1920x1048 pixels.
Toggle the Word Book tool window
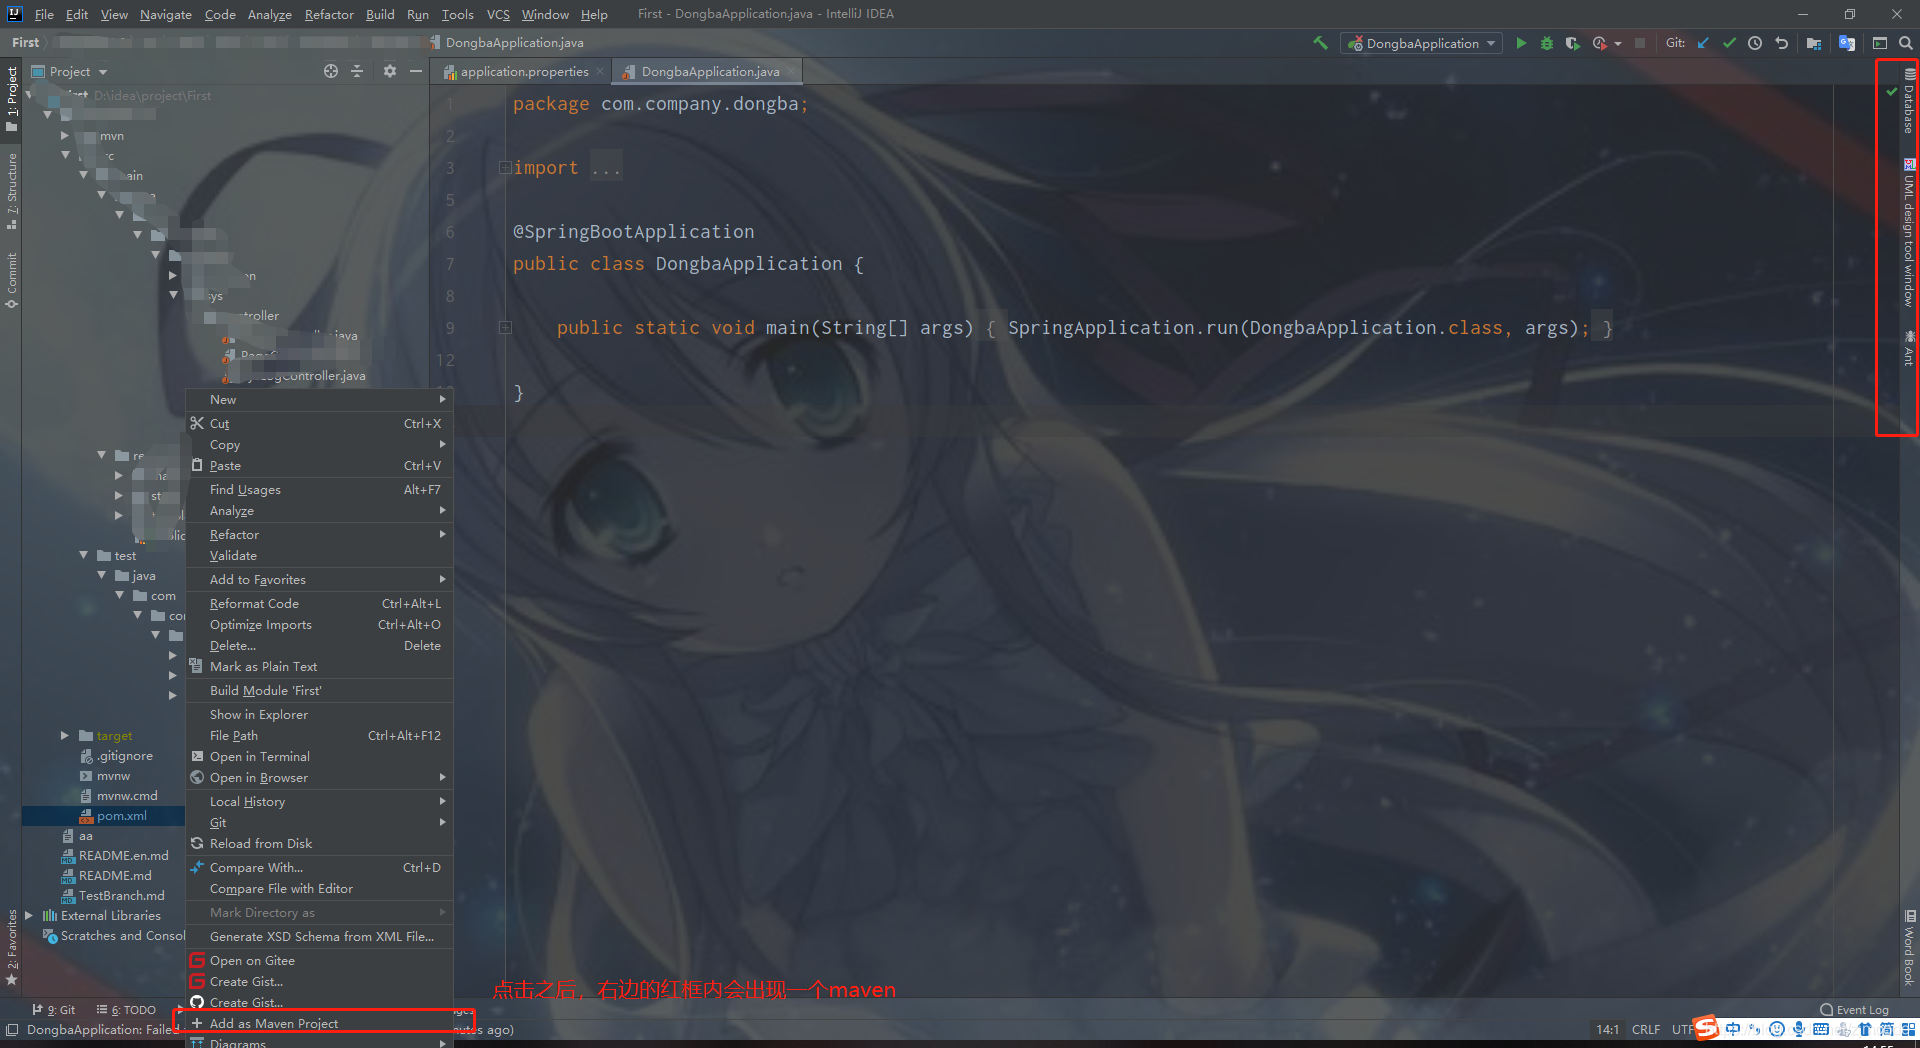(1909, 947)
